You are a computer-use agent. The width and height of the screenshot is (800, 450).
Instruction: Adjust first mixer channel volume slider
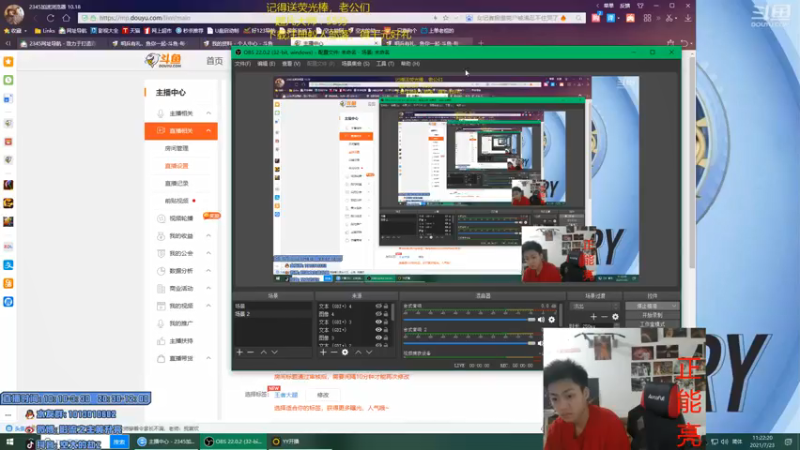[469, 320]
